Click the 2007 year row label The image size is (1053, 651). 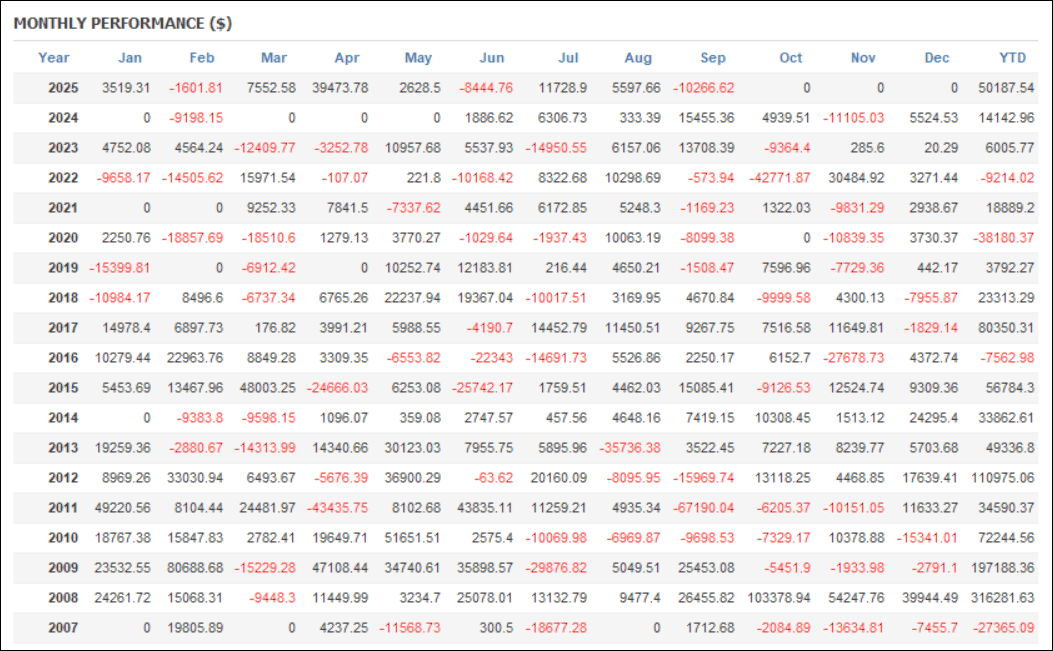tap(64, 627)
